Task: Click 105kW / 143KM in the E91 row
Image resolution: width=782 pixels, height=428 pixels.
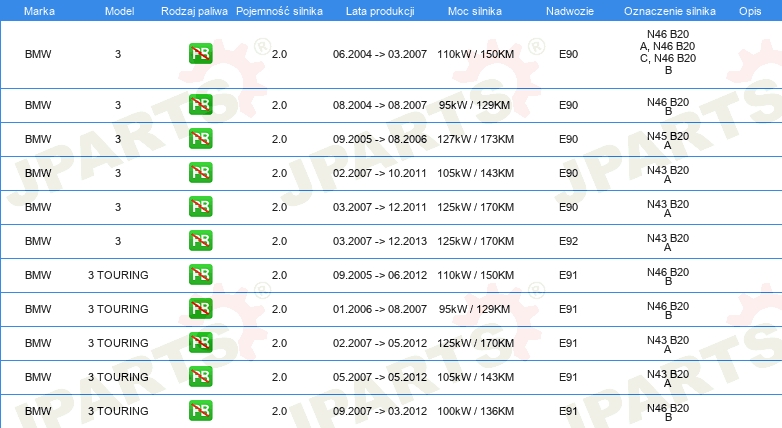Action: [x=475, y=376]
